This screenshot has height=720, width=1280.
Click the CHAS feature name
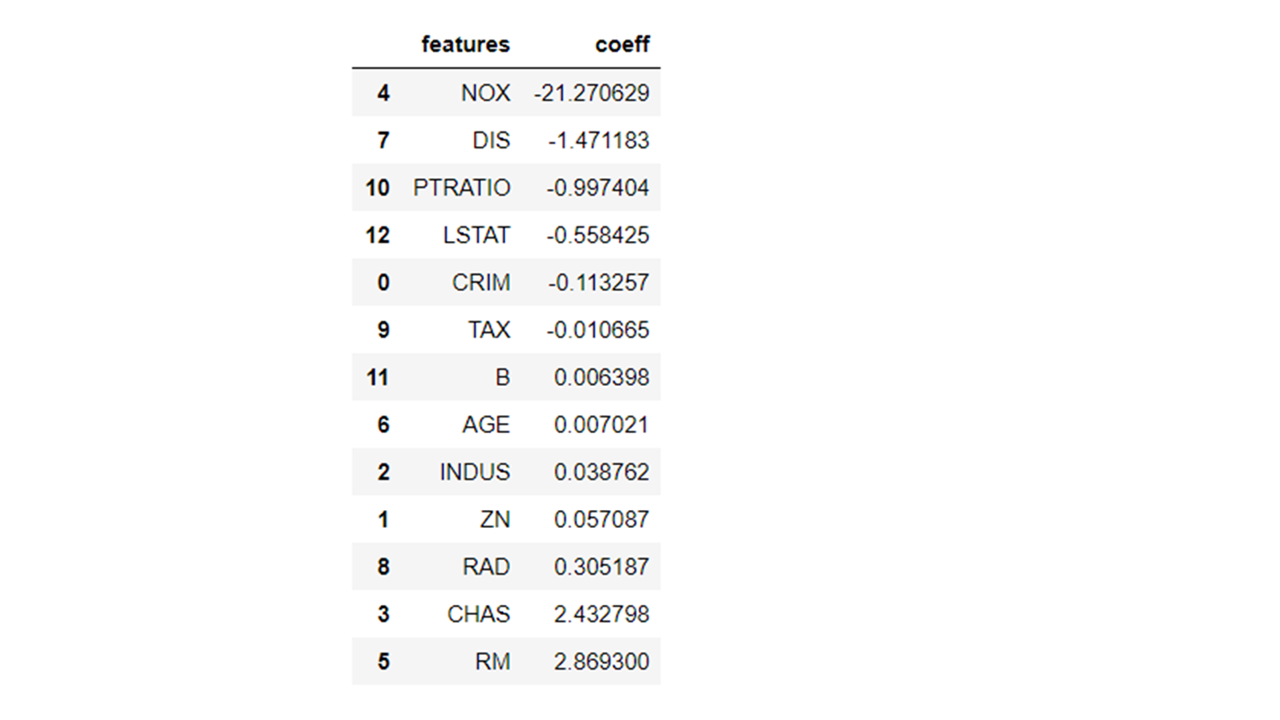[479, 614]
